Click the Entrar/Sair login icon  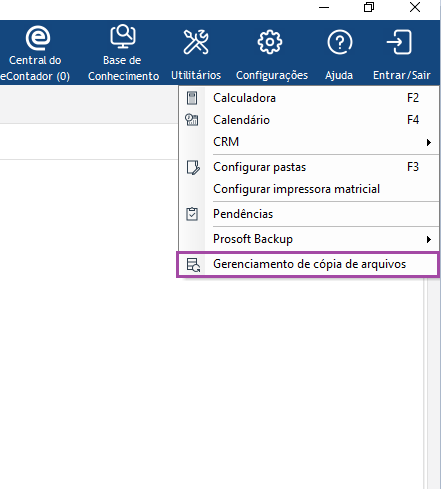pyautogui.click(x=399, y=42)
